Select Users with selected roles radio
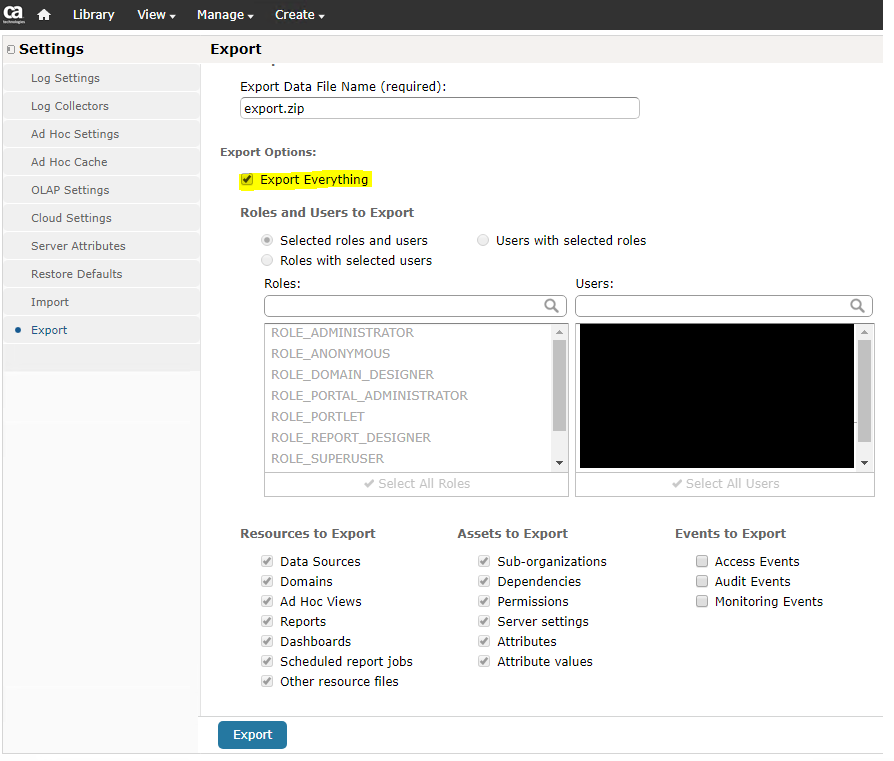894x761 pixels. (484, 241)
